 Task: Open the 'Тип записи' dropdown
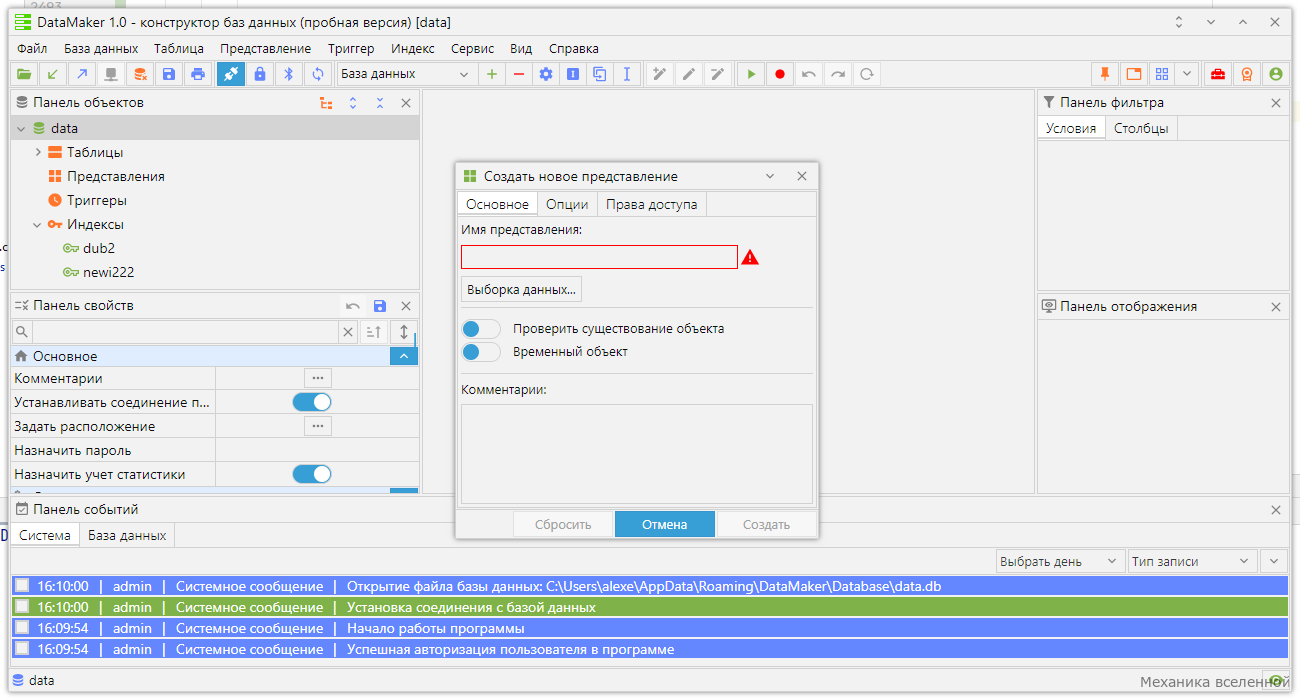pos(1192,561)
